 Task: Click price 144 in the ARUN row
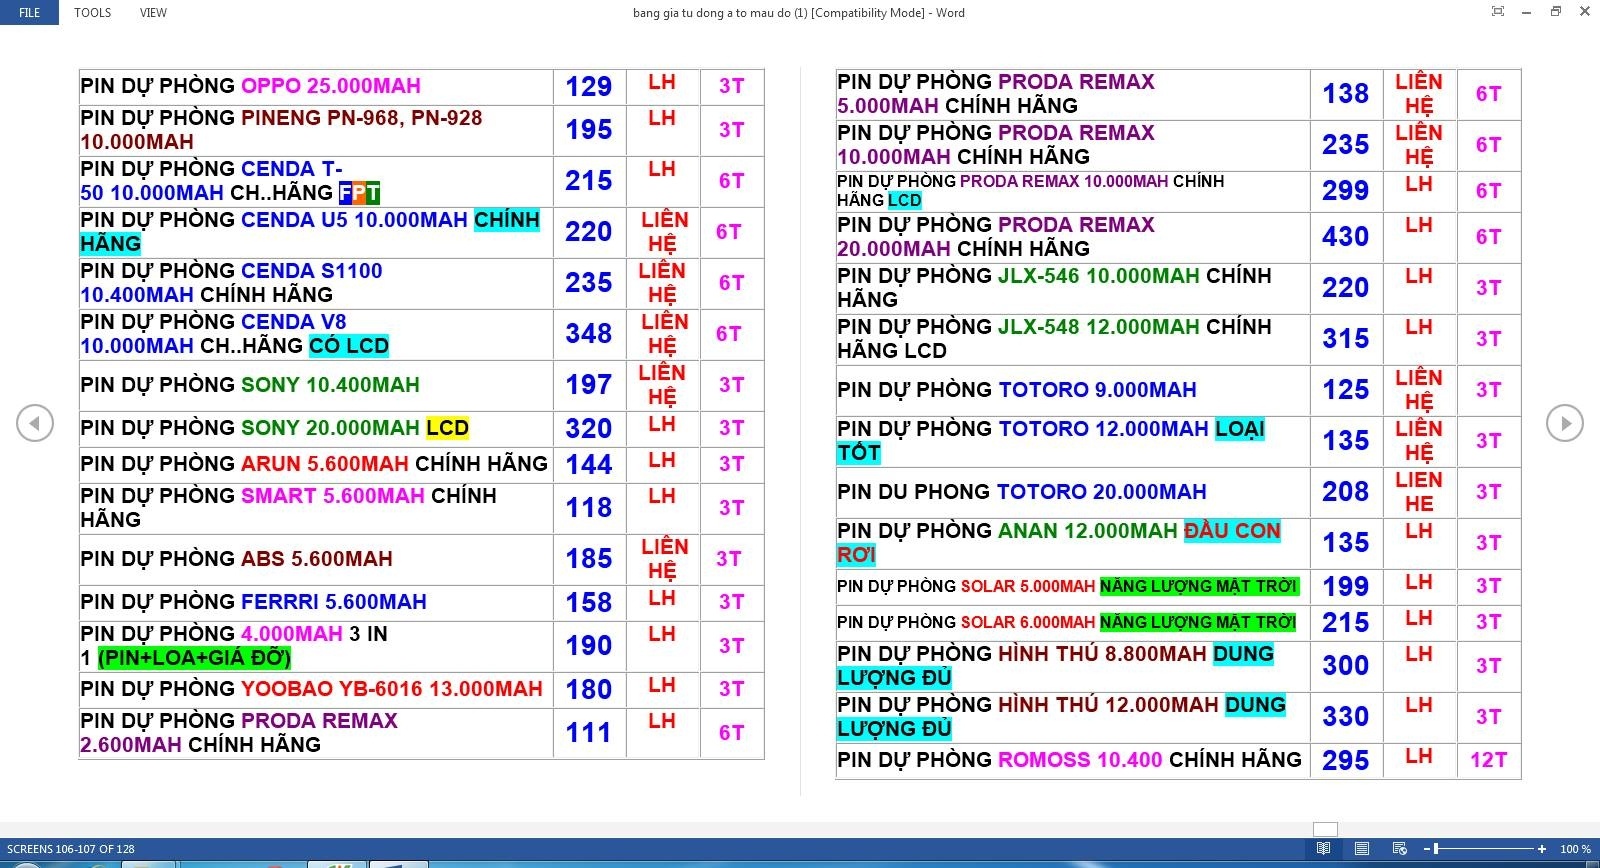pos(589,464)
